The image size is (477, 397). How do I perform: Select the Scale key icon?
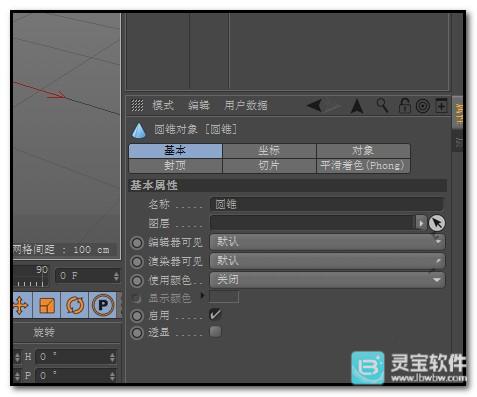tap(47, 305)
